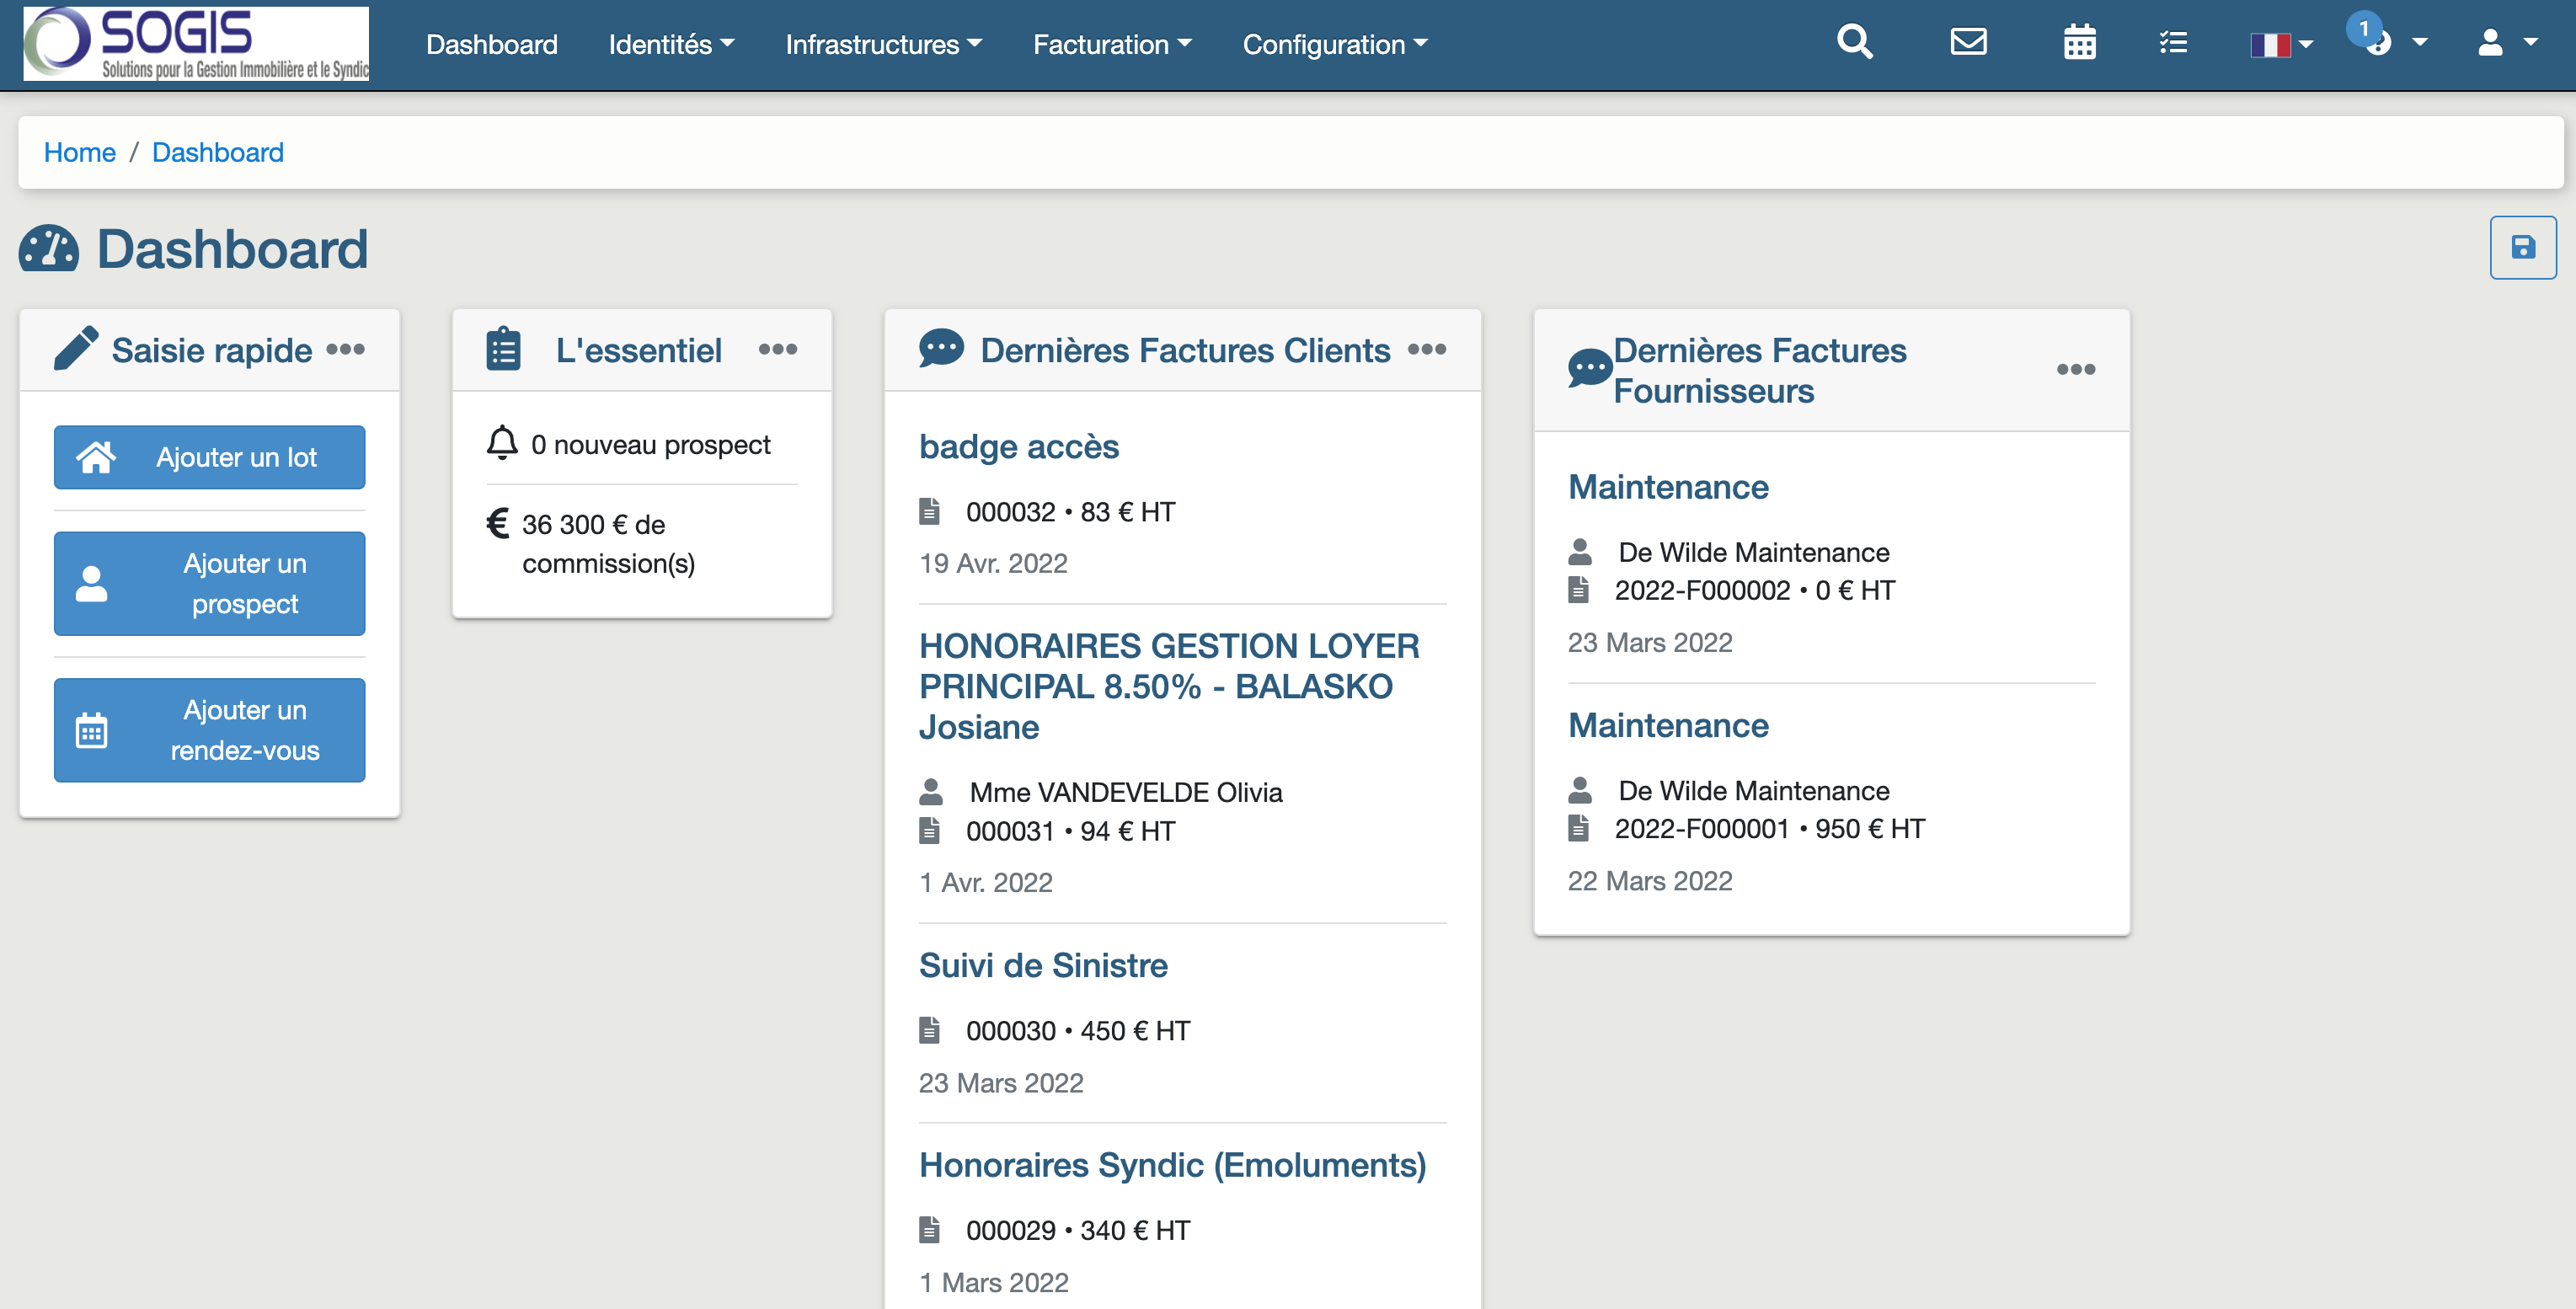The image size is (2576, 1309).
Task: Click the HONORAIRES GESTION LOYER invoice link
Action: (1168, 687)
